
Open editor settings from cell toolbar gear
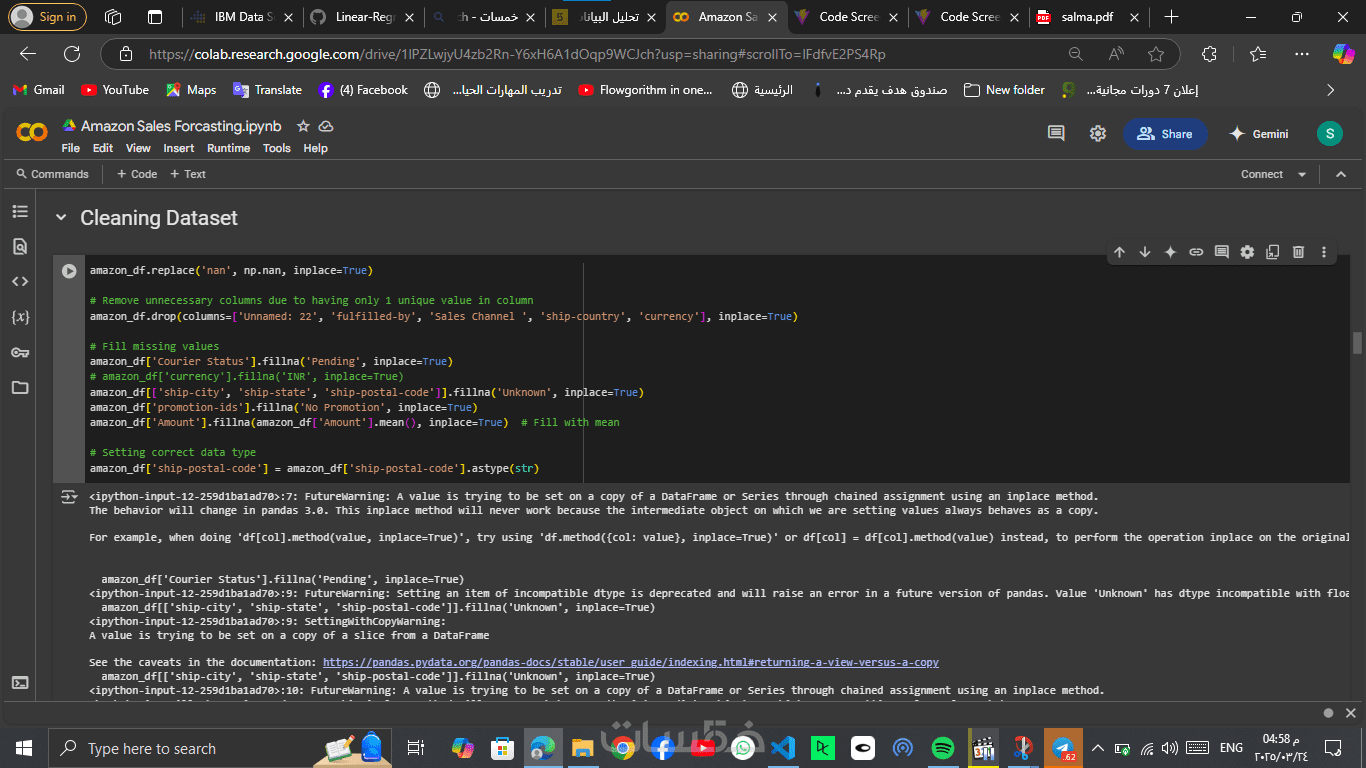[x=1247, y=252]
